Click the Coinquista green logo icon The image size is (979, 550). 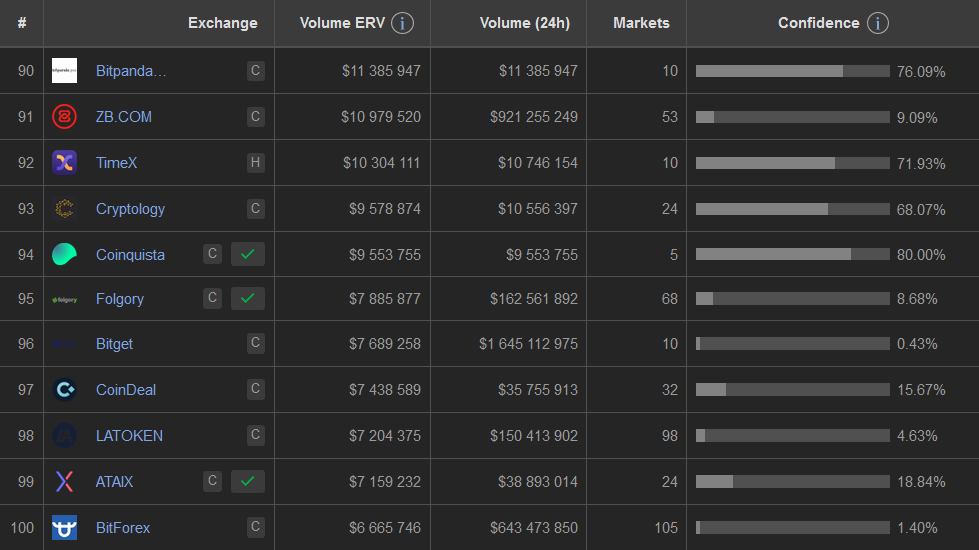64,254
